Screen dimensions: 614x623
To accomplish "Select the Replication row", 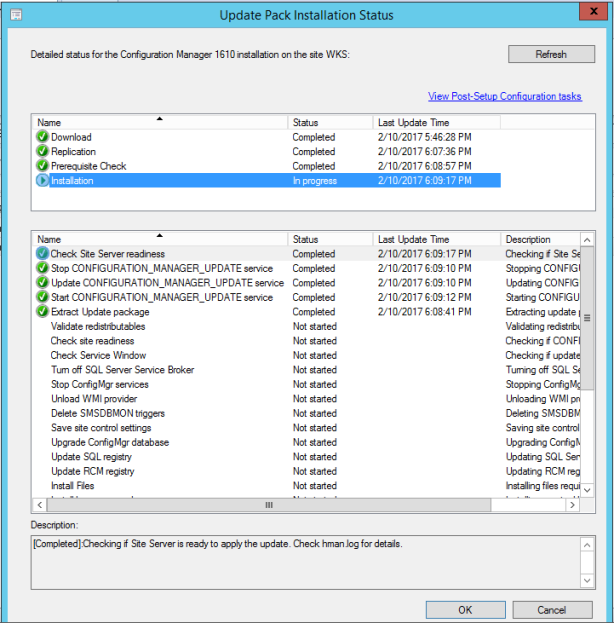I will click(268, 151).
